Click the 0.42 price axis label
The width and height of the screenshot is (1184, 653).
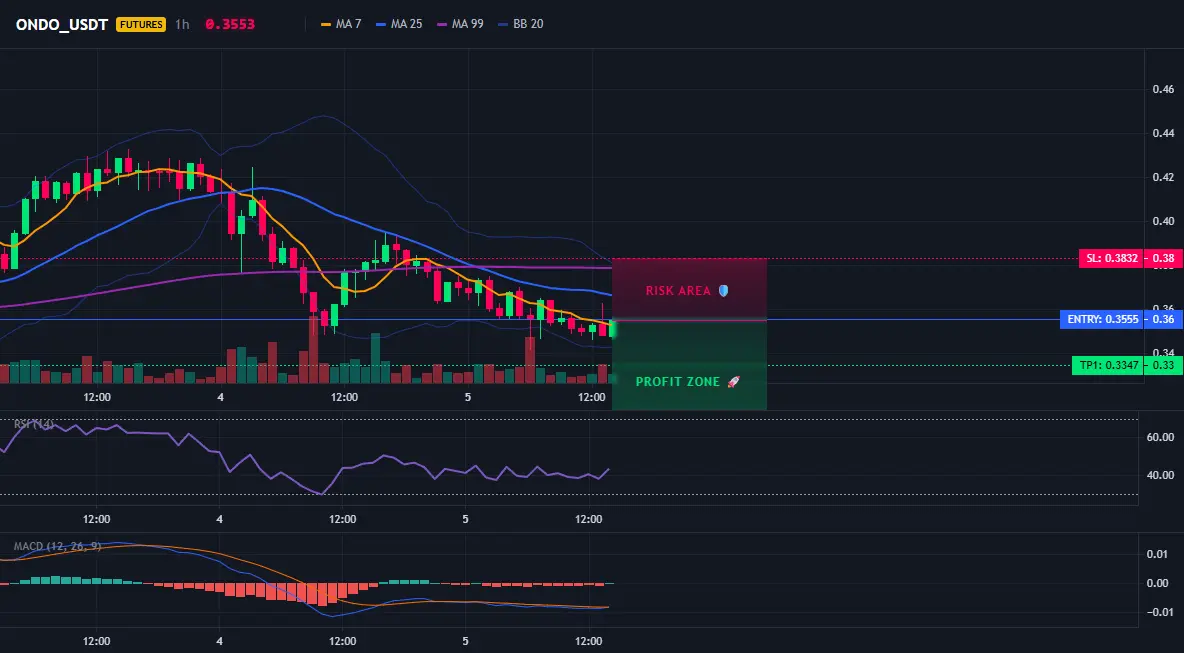[1163, 177]
